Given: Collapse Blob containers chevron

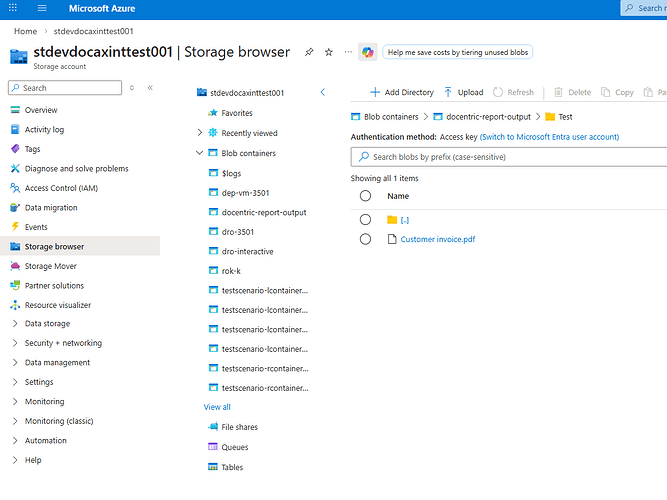Looking at the screenshot, I should point(199,153).
